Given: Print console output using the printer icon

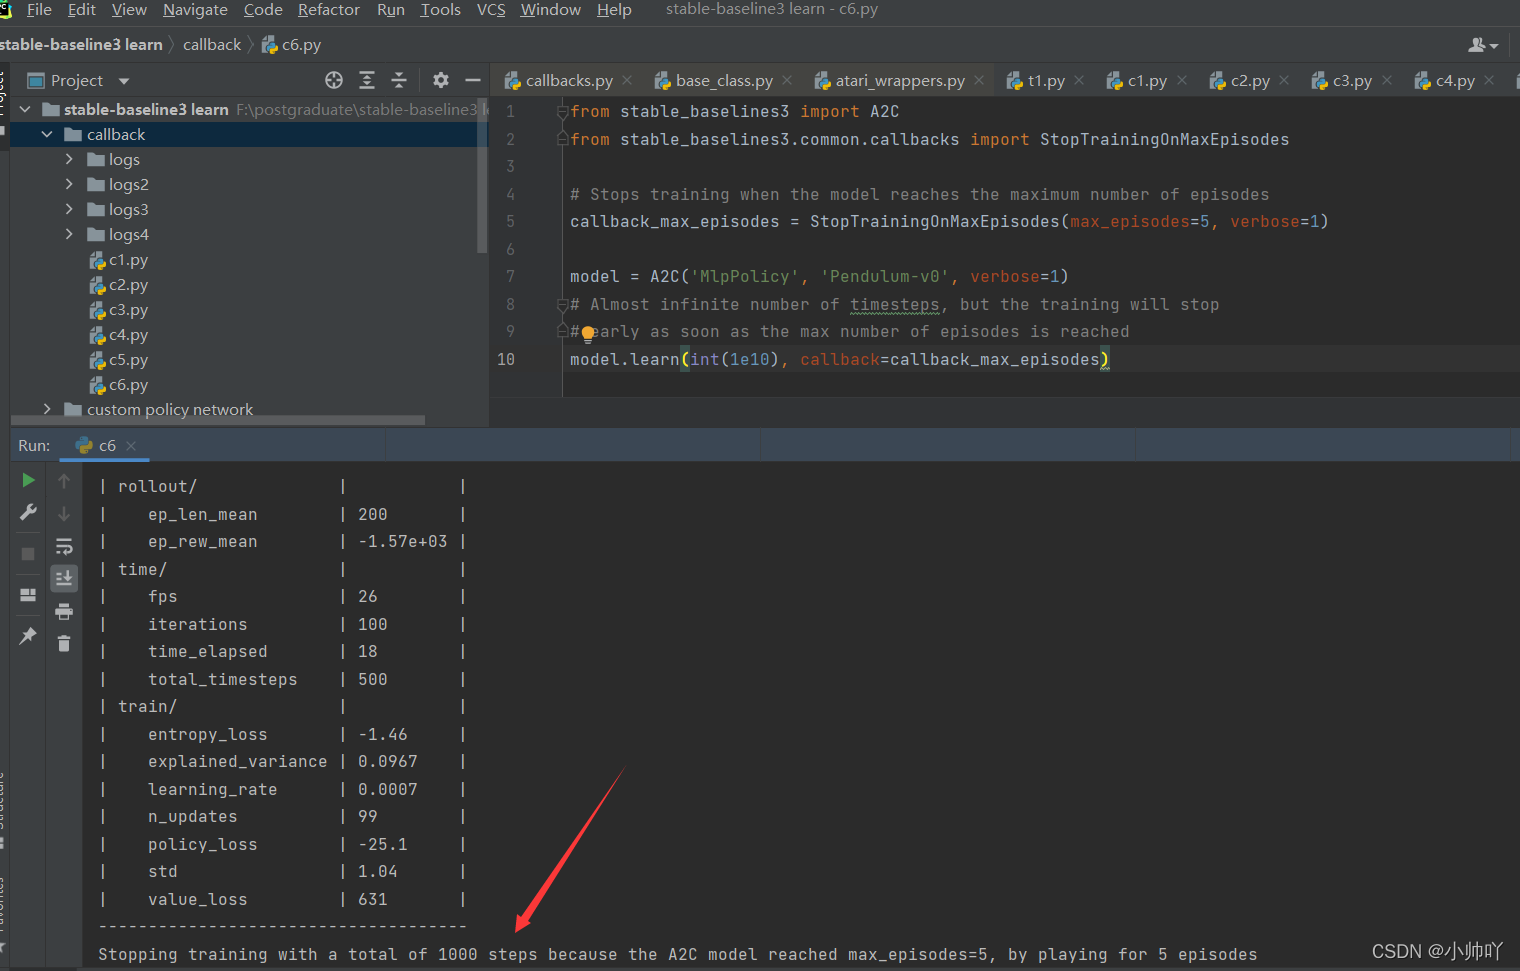Looking at the screenshot, I should (64, 611).
